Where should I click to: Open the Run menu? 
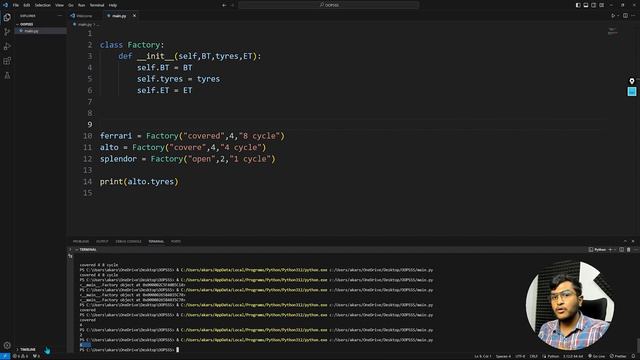pos(81,5)
